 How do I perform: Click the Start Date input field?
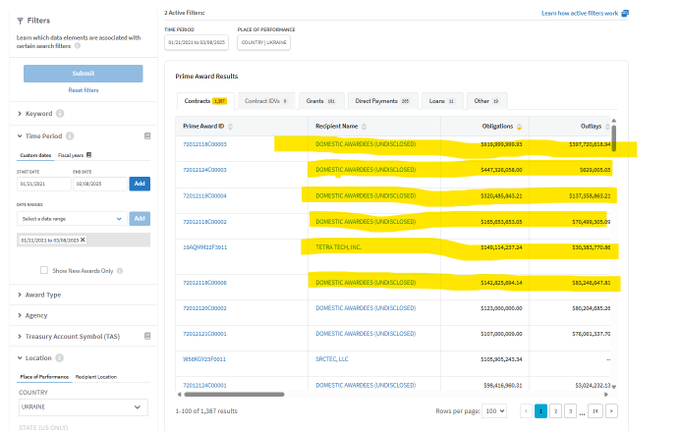[x=44, y=183]
